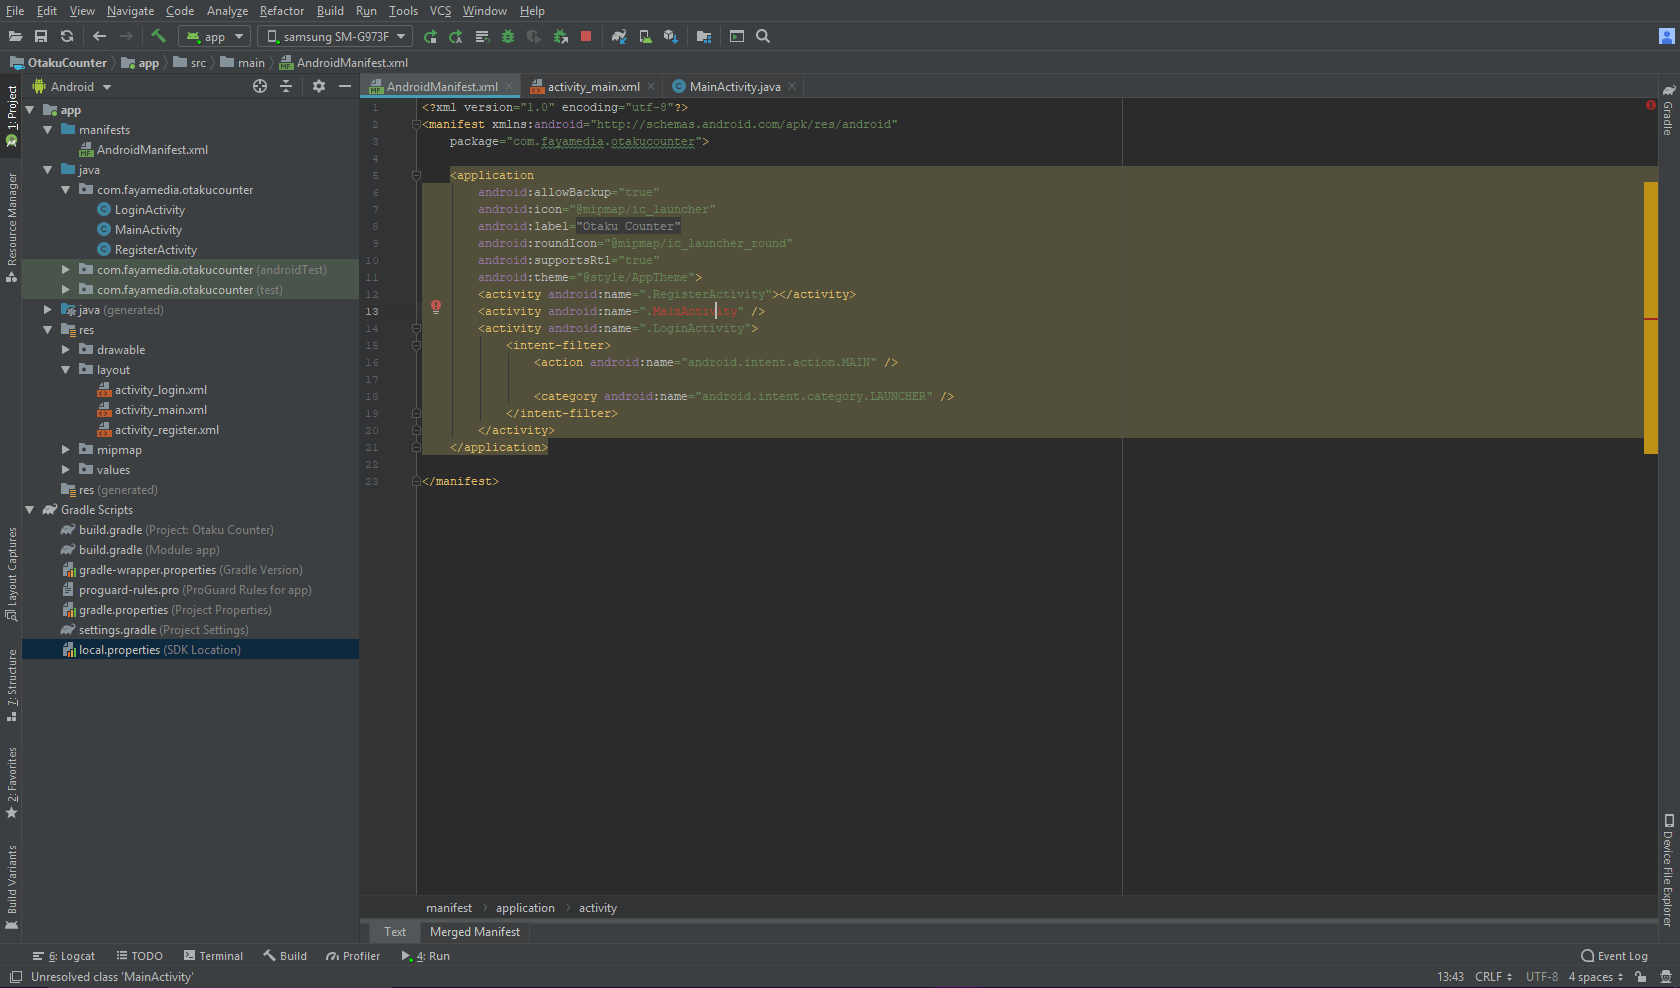Switch to MainActivity.java editor tab
1680x988 pixels.
pos(735,86)
